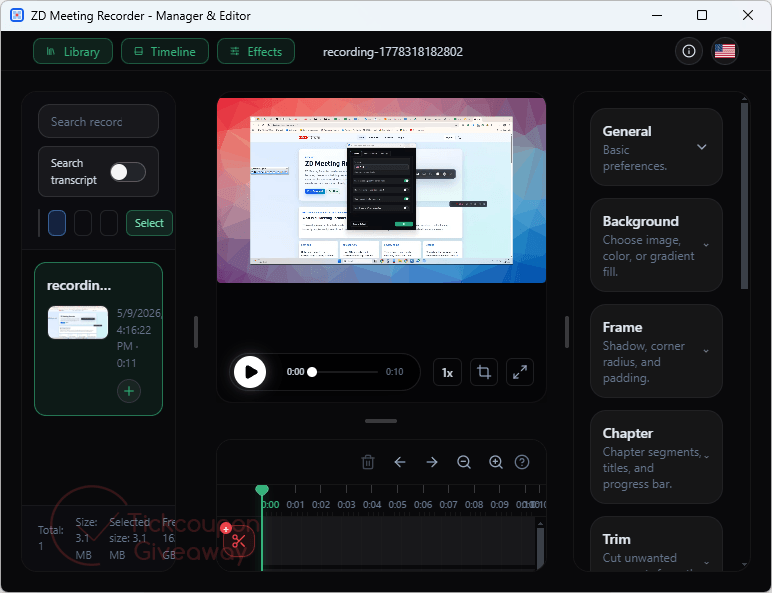Expand the Frame settings section
Screen dimensions: 772x593
[656, 351]
